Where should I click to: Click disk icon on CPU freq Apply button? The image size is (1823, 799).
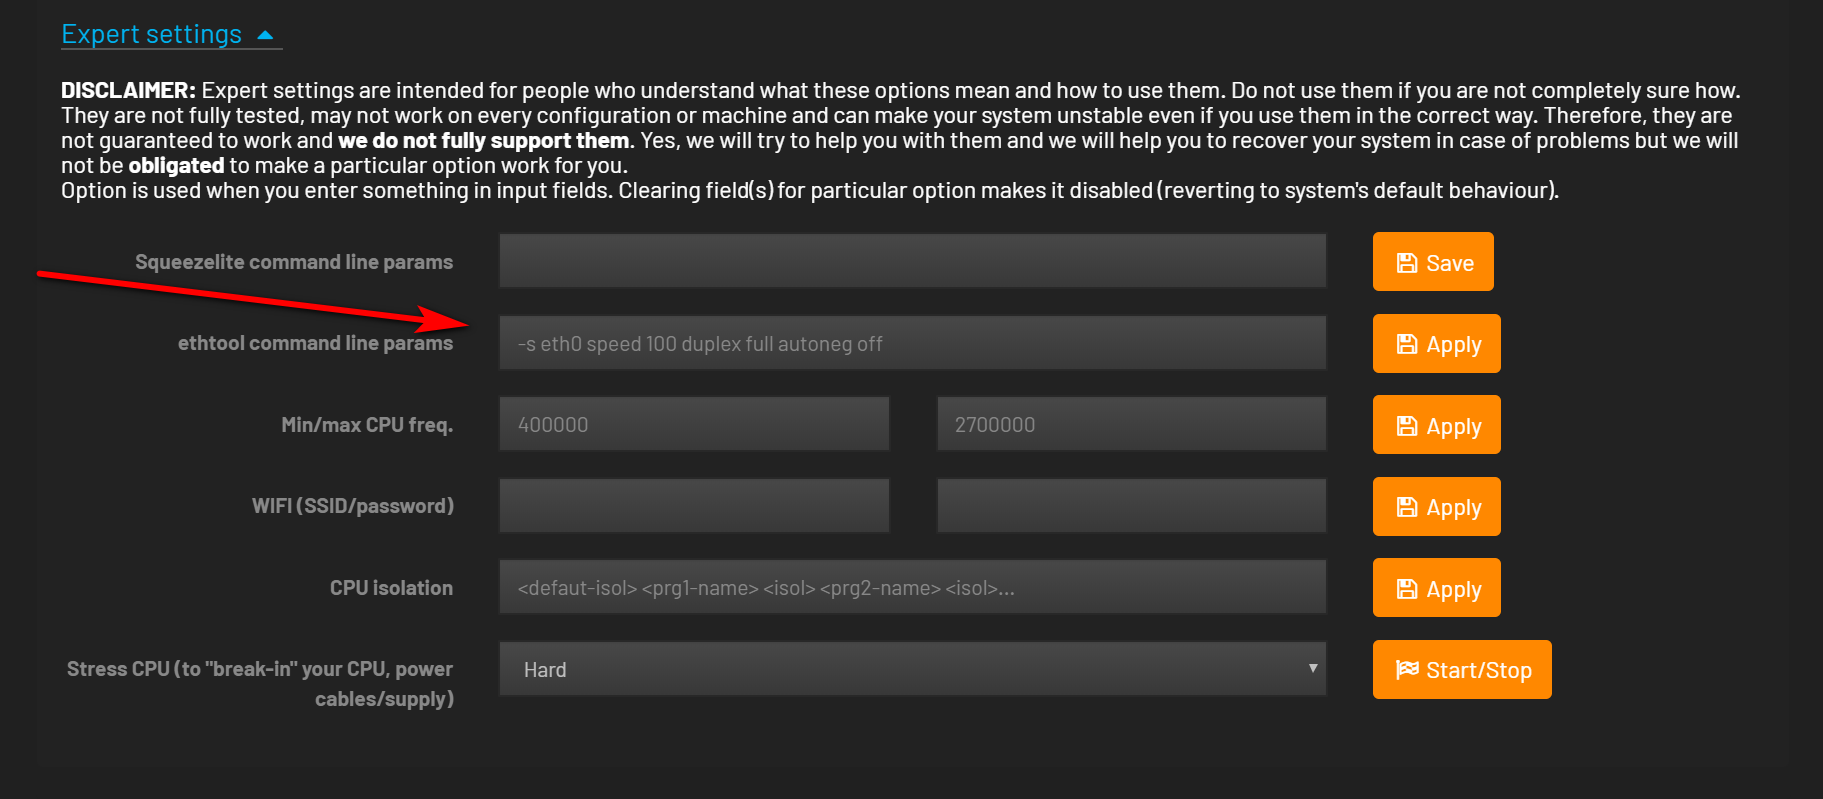1407,426
